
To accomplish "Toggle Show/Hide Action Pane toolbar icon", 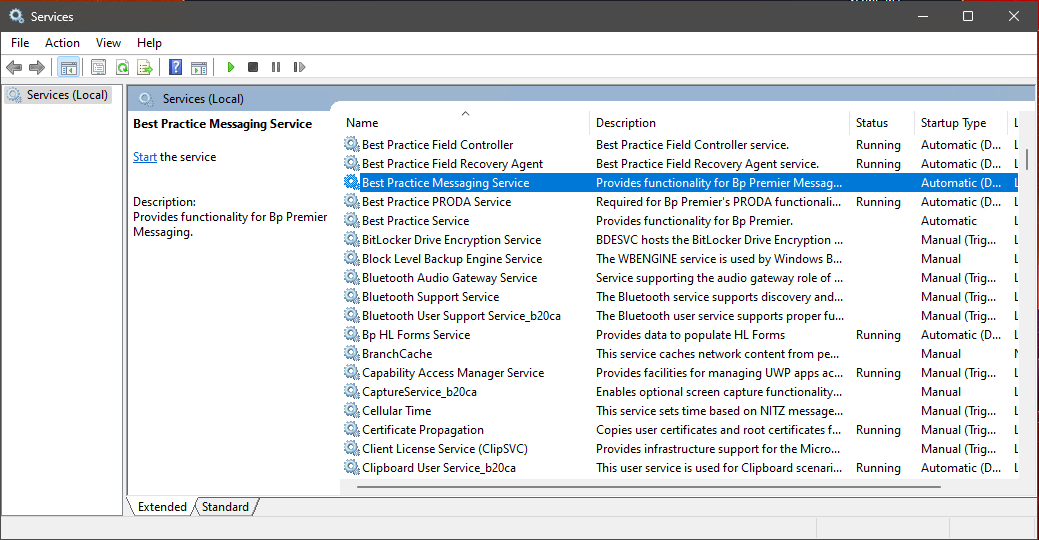I will click(x=199, y=67).
